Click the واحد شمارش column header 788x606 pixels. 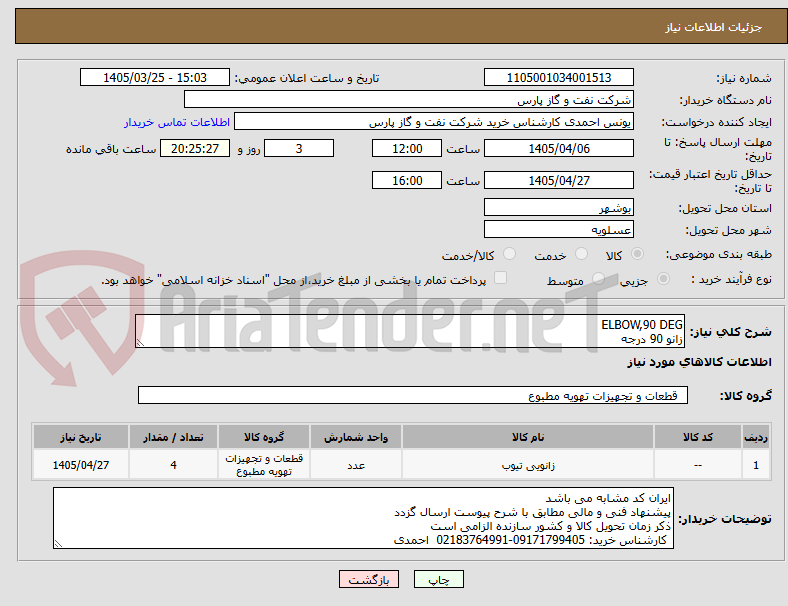tap(356, 437)
